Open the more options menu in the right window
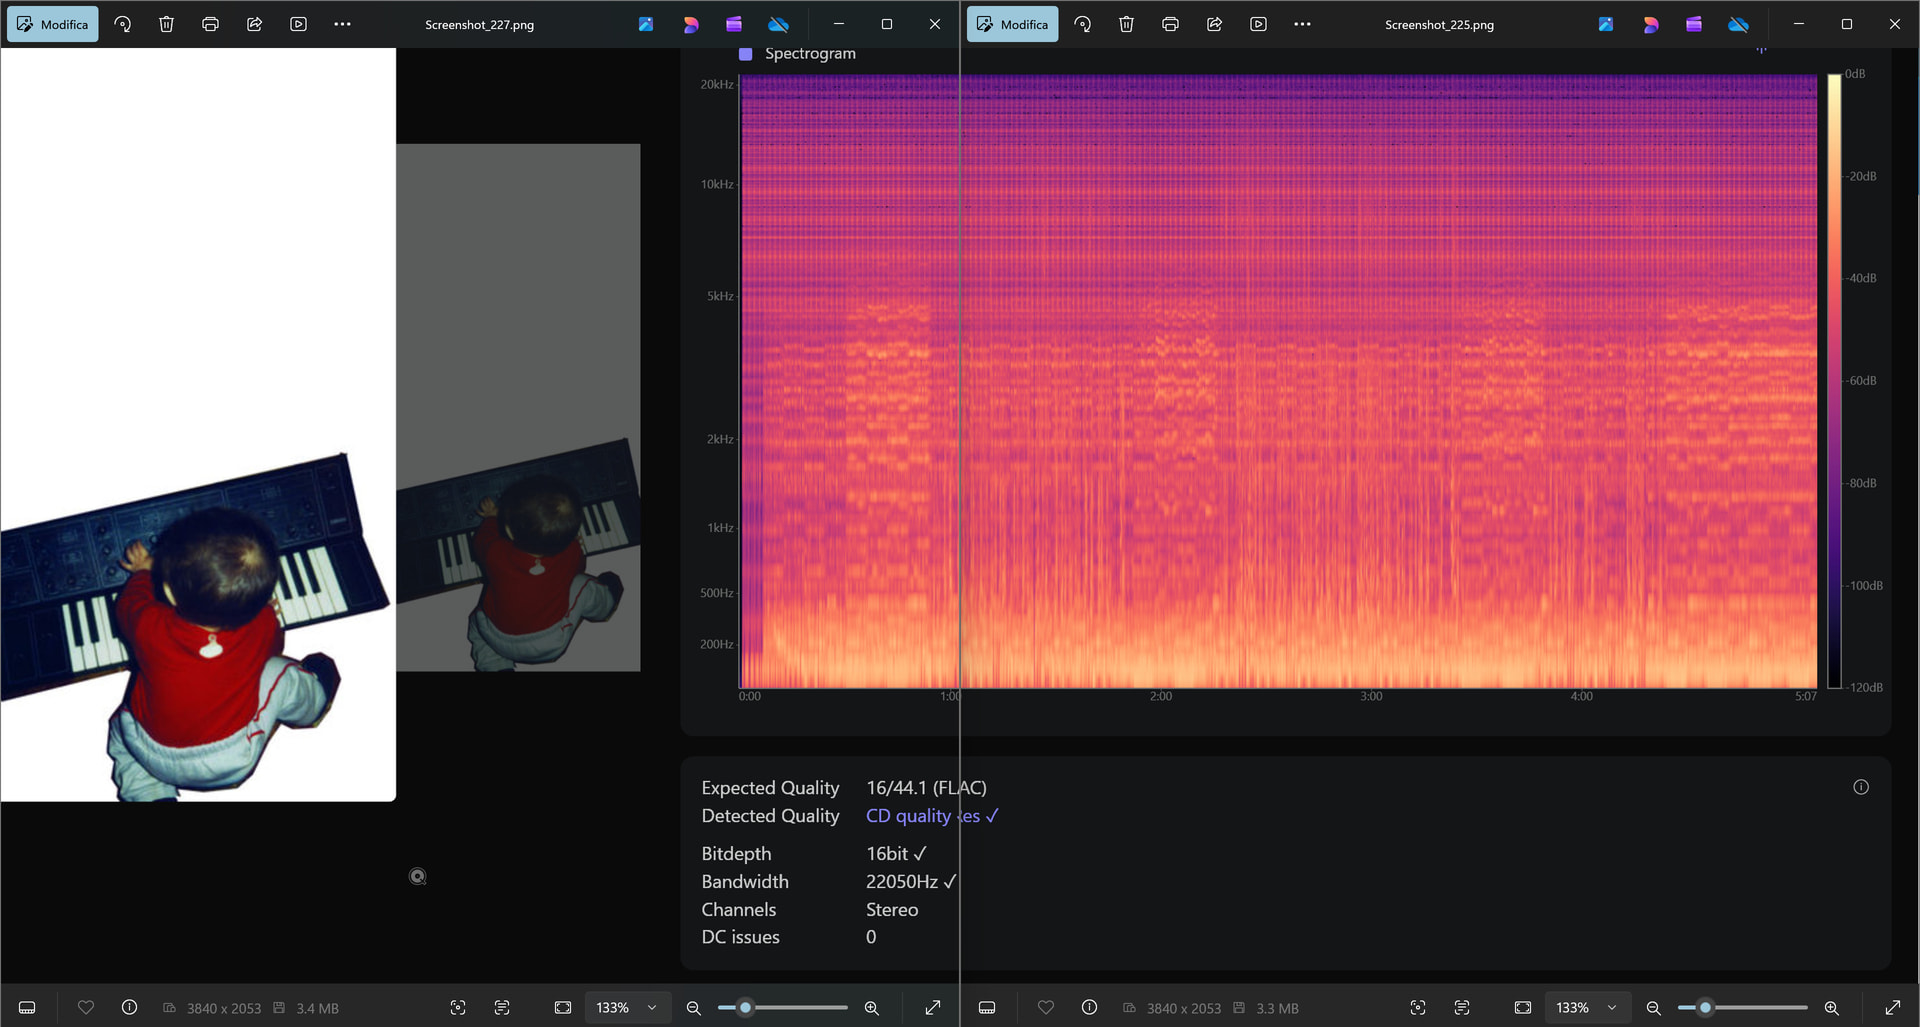 coord(1302,24)
